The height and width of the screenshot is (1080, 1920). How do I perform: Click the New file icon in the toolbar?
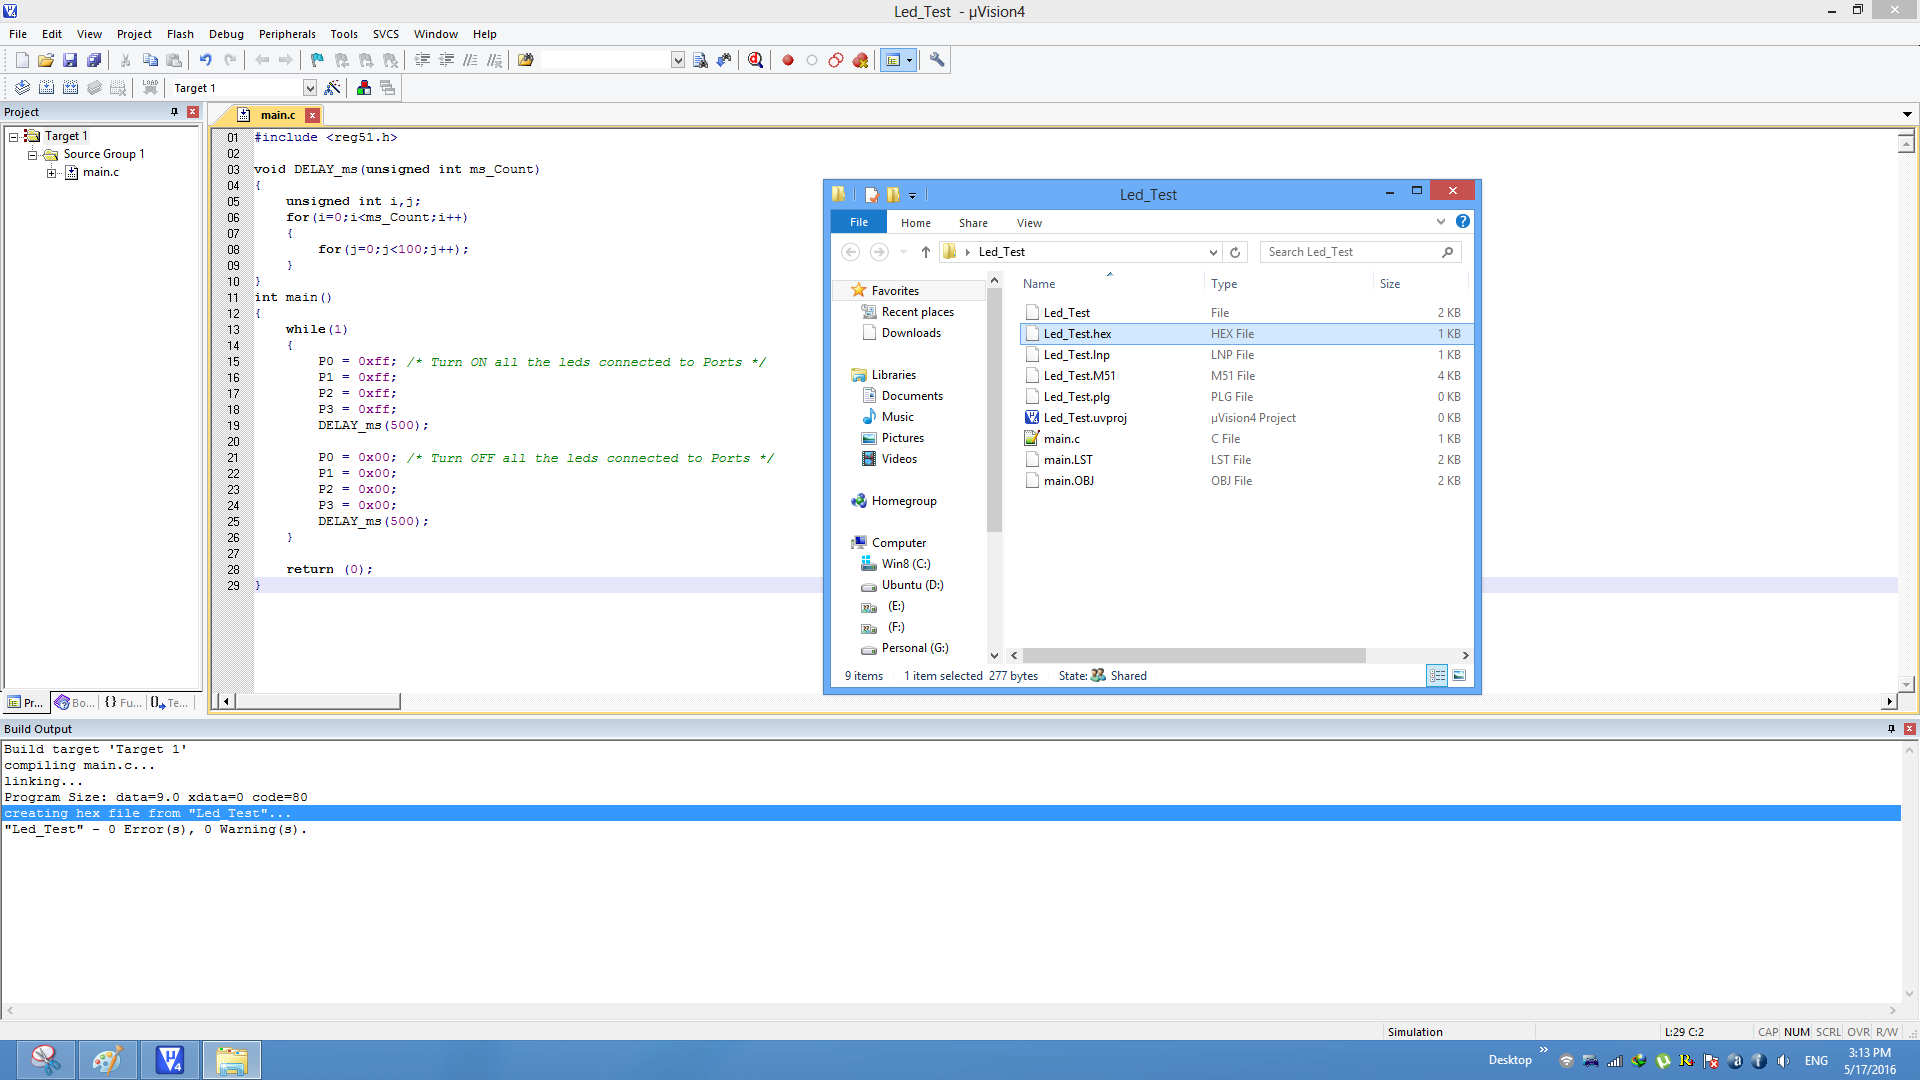click(22, 60)
